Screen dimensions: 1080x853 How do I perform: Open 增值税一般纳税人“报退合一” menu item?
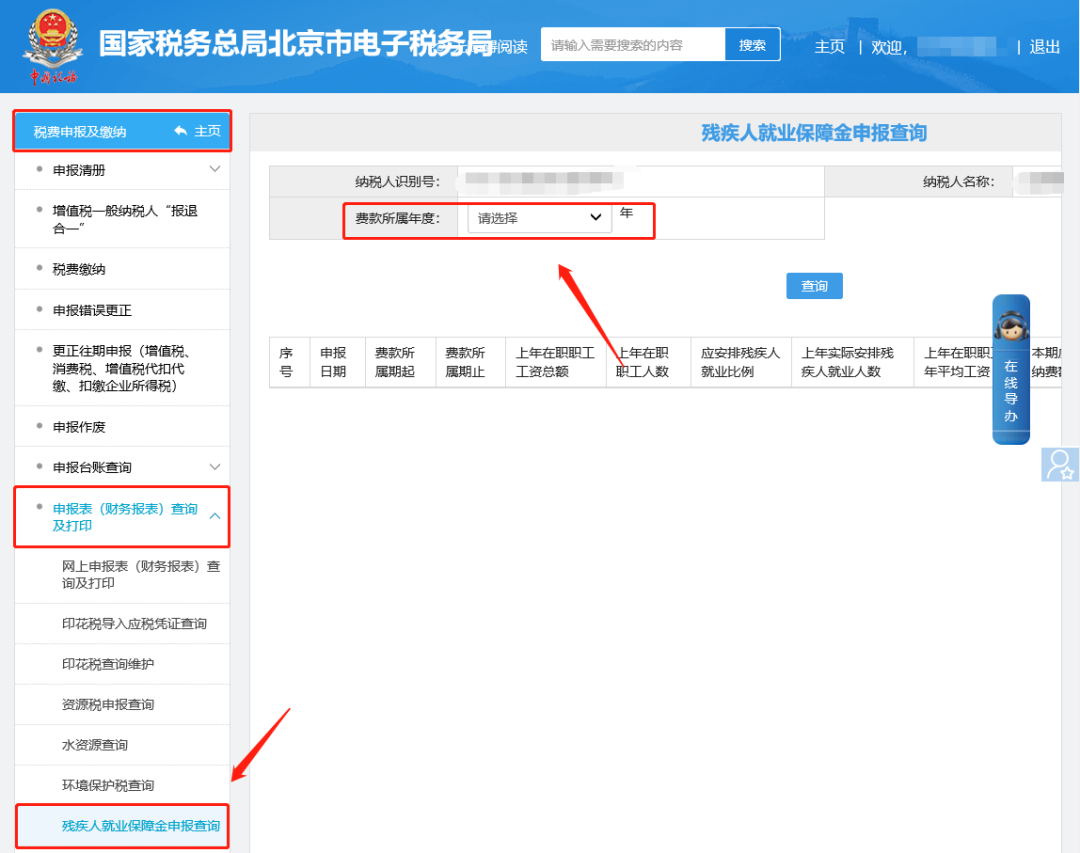[x=124, y=219]
